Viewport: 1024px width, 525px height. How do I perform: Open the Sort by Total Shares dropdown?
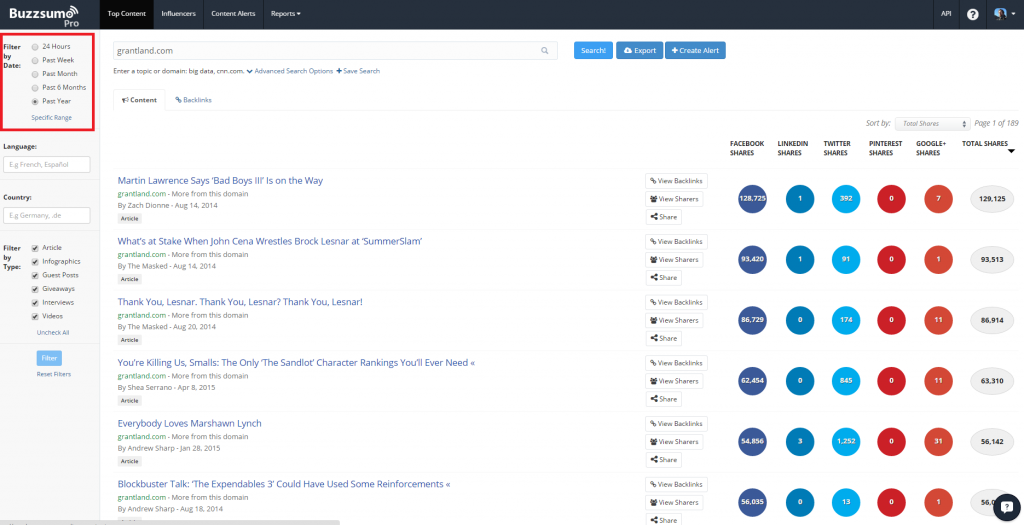[933, 123]
